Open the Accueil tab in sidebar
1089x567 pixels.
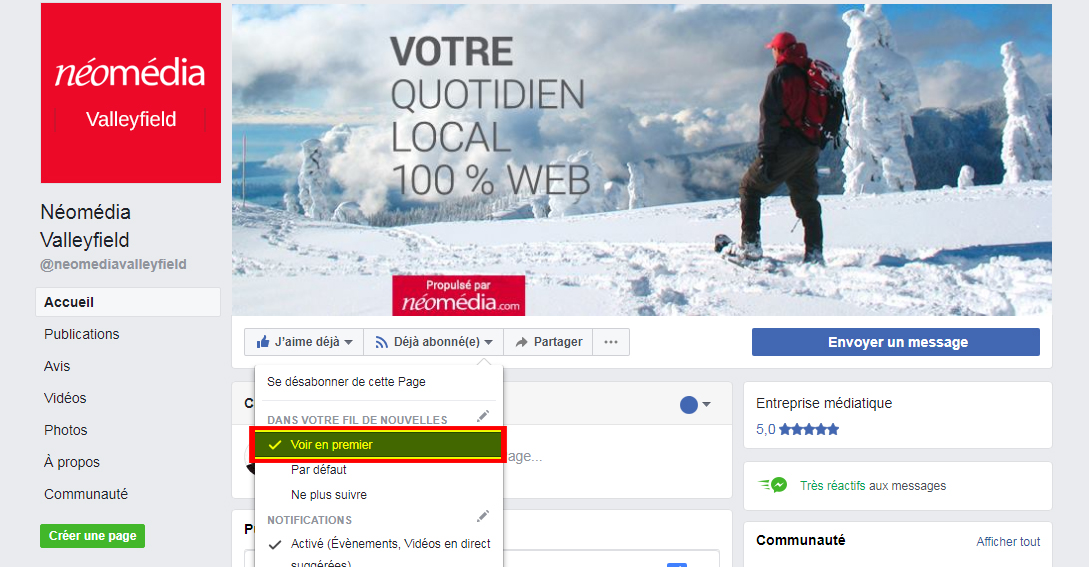(x=128, y=302)
